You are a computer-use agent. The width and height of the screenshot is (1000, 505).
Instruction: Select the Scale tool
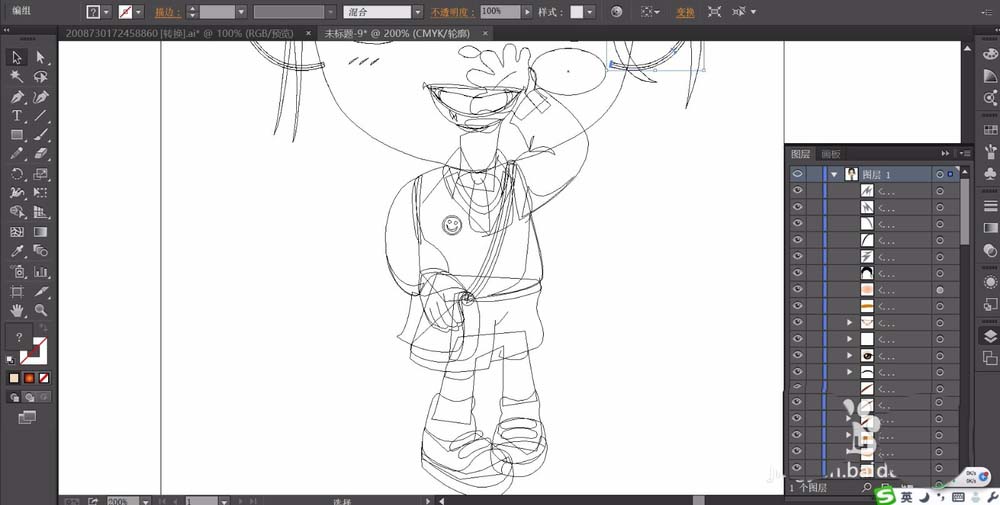(x=40, y=173)
